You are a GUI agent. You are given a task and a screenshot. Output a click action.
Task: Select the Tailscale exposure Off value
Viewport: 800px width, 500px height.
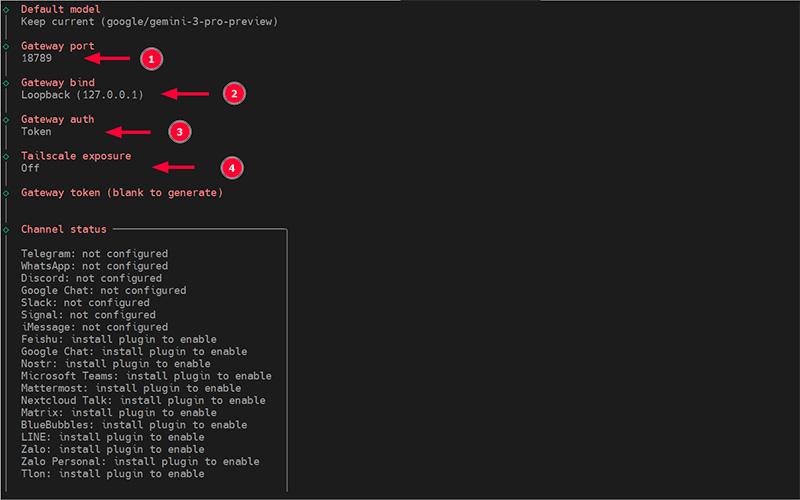(x=30, y=168)
